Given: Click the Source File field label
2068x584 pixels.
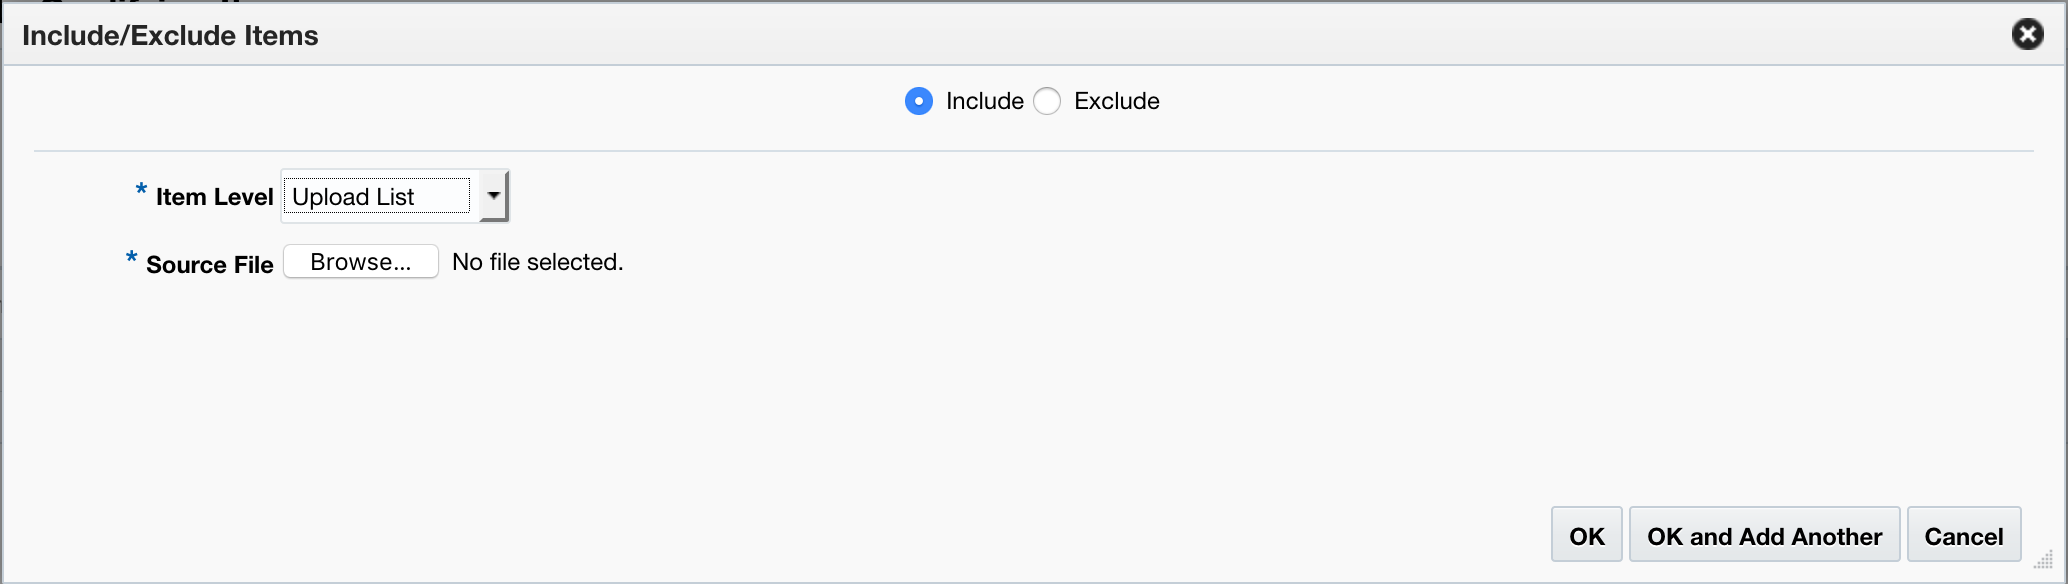Looking at the screenshot, I should [210, 264].
